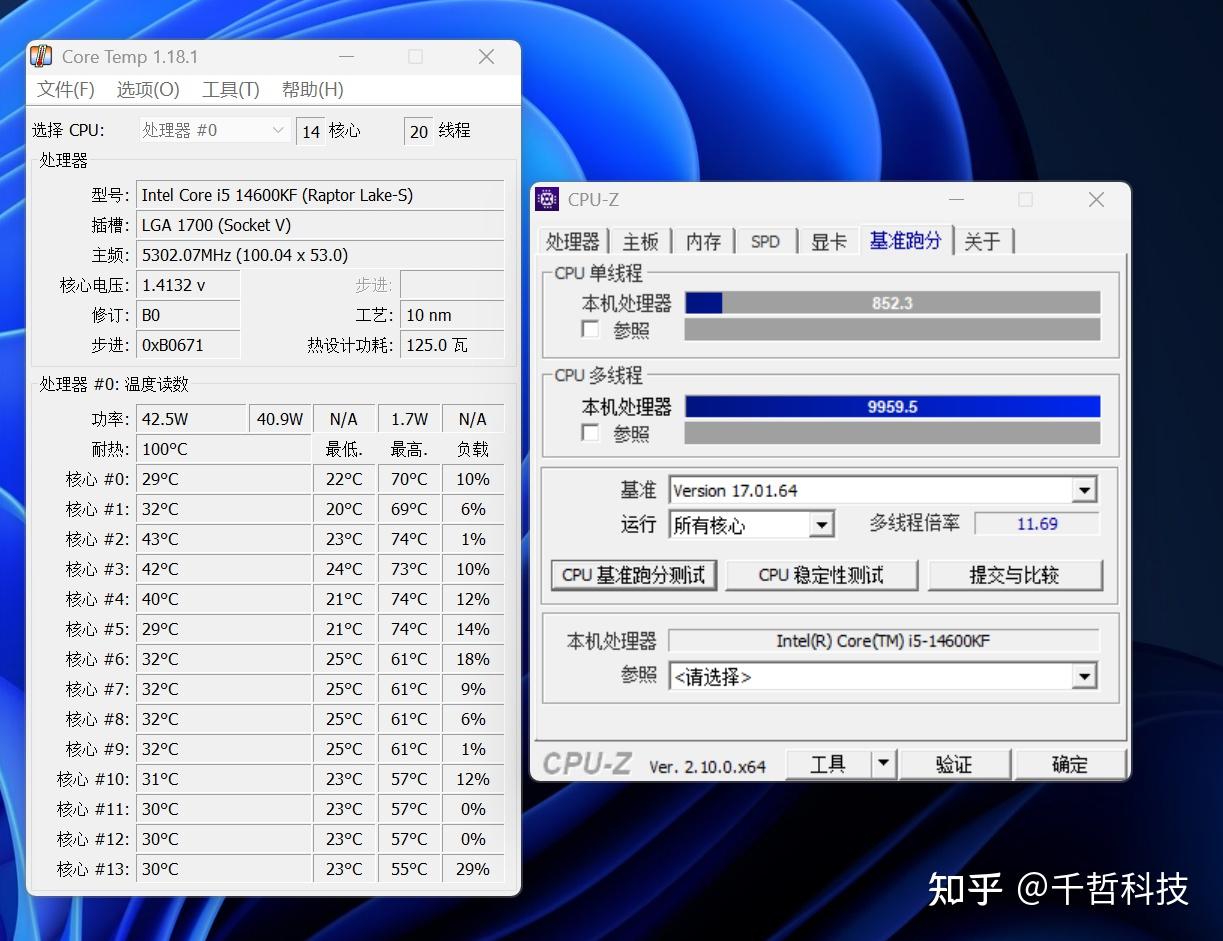Expand the 处理器 #0 CPU selection dropdown
1223x941 pixels.
(x=213, y=130)
